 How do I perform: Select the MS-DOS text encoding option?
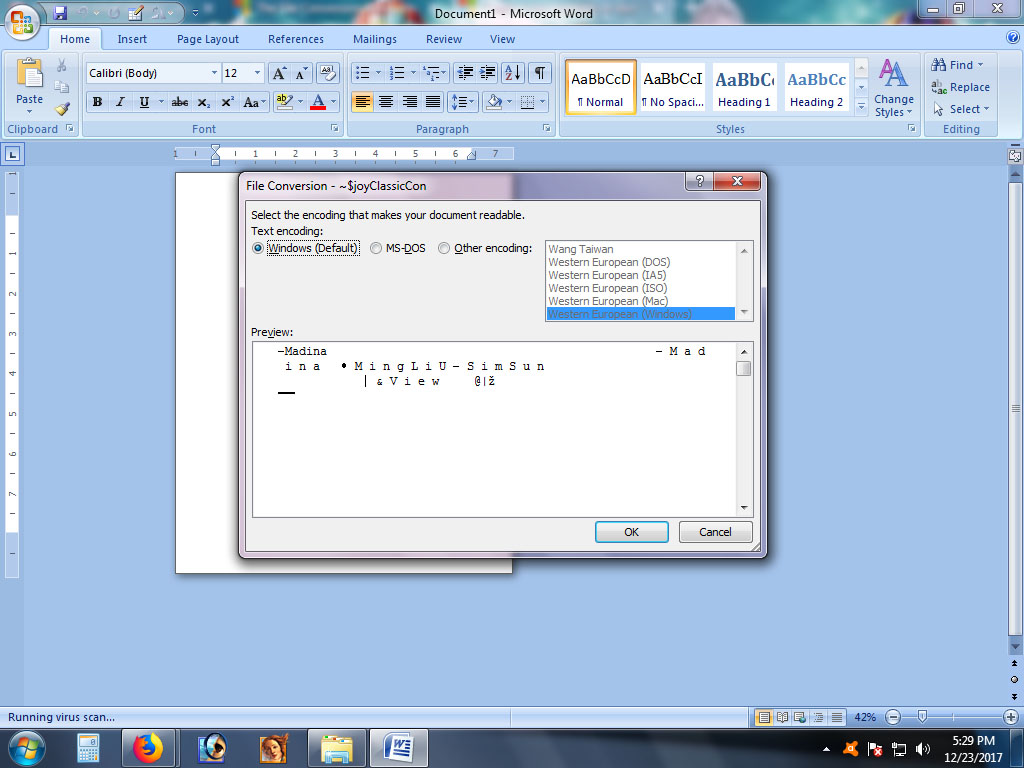[x=376, y=248]
